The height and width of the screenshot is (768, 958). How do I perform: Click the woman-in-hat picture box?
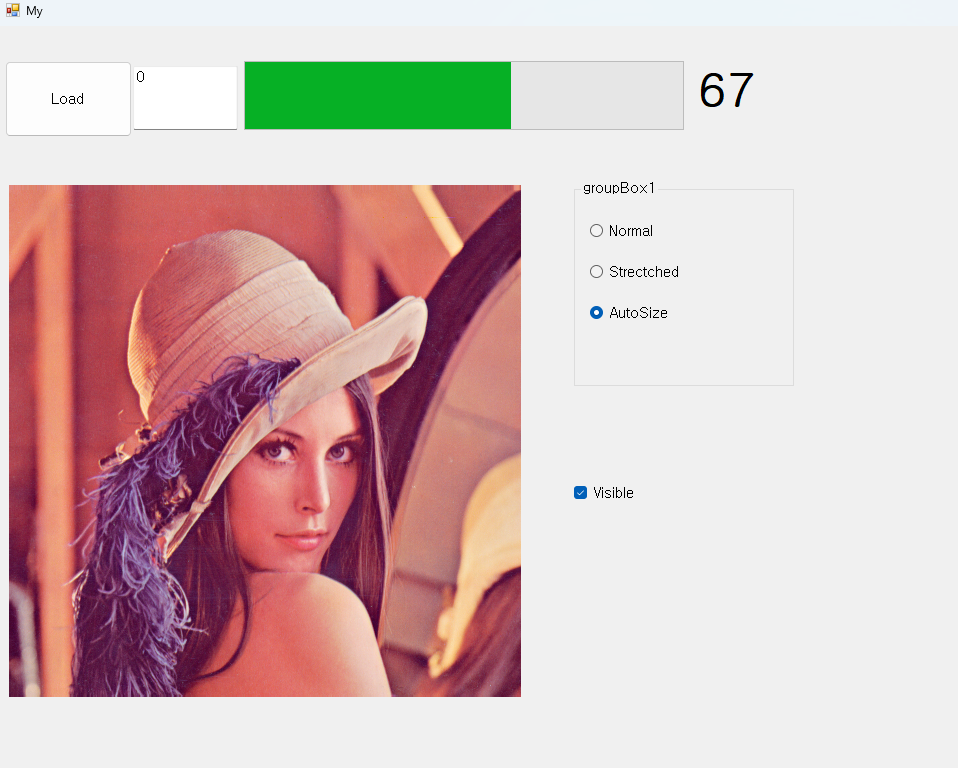265,441
